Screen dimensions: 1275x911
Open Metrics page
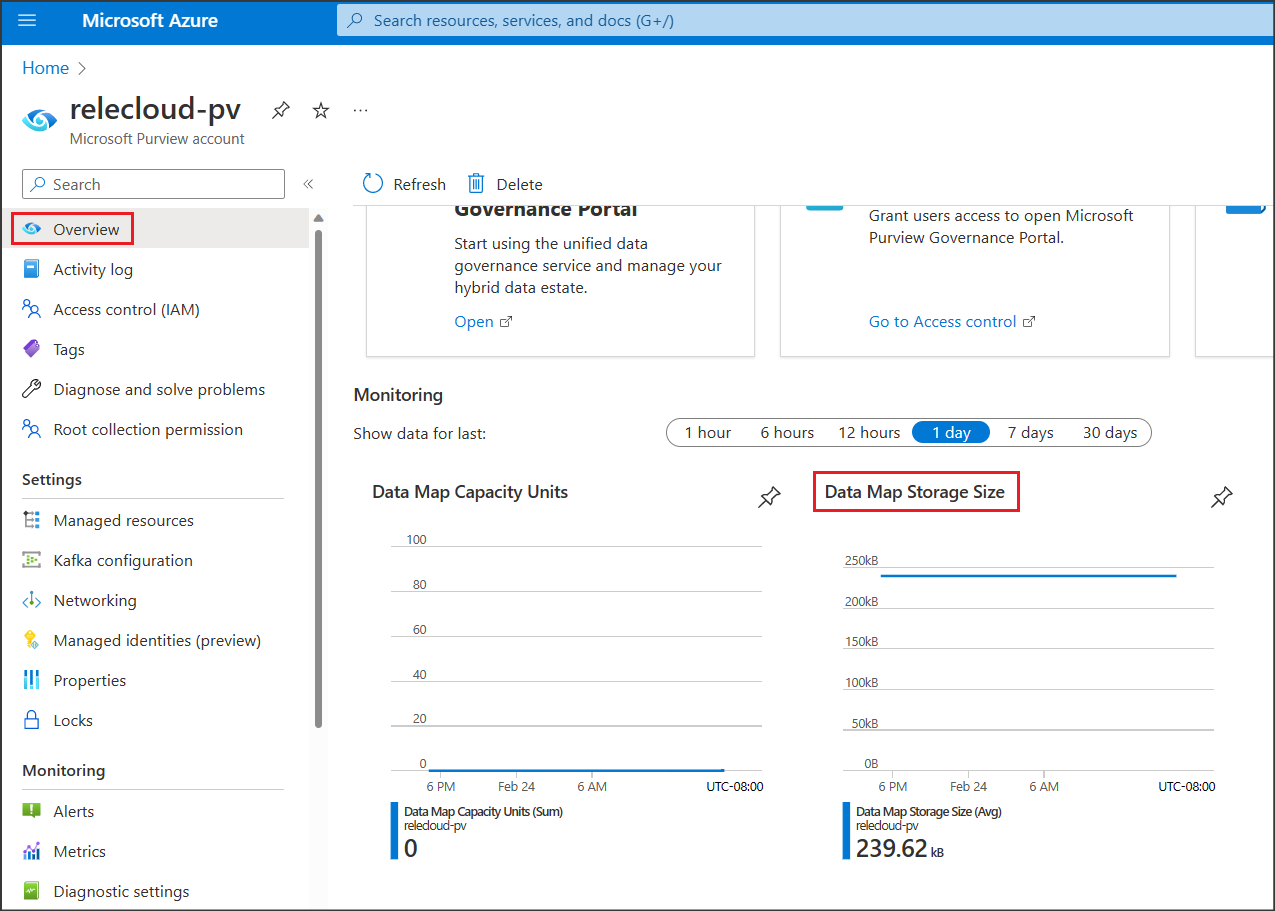point(80,851)
